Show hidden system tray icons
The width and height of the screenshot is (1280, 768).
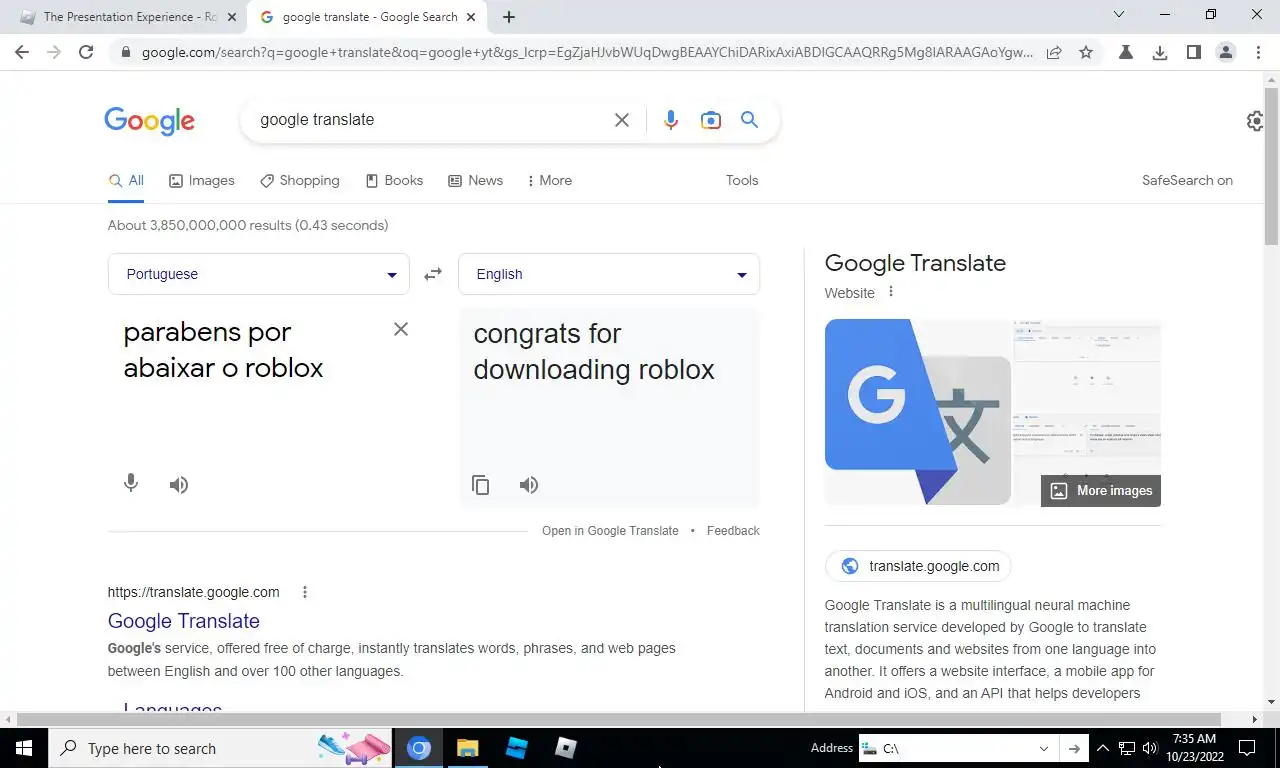tap(1102, 748)
